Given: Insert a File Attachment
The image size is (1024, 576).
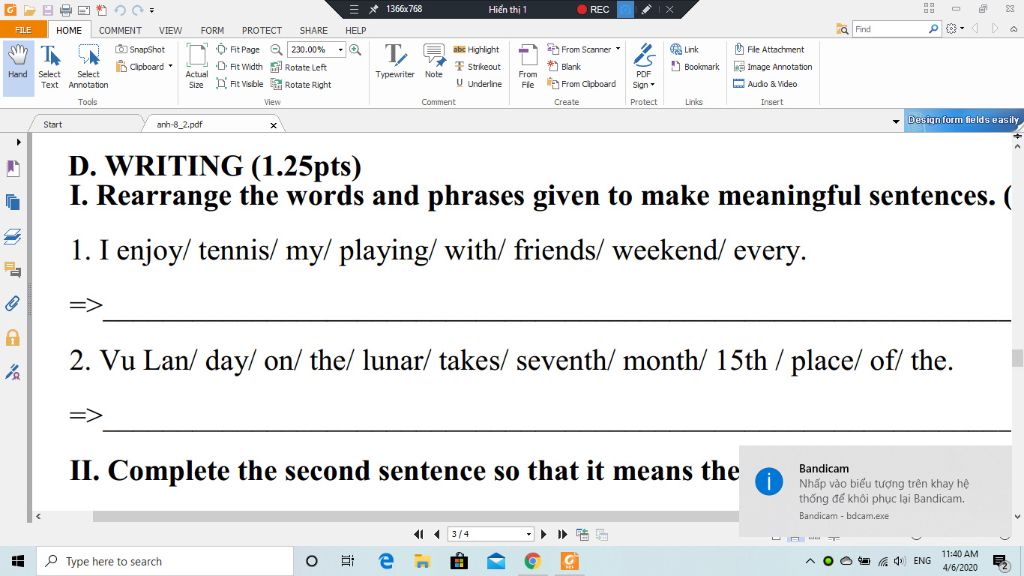Looking at the screenshot, I should [x=769, y=50].
